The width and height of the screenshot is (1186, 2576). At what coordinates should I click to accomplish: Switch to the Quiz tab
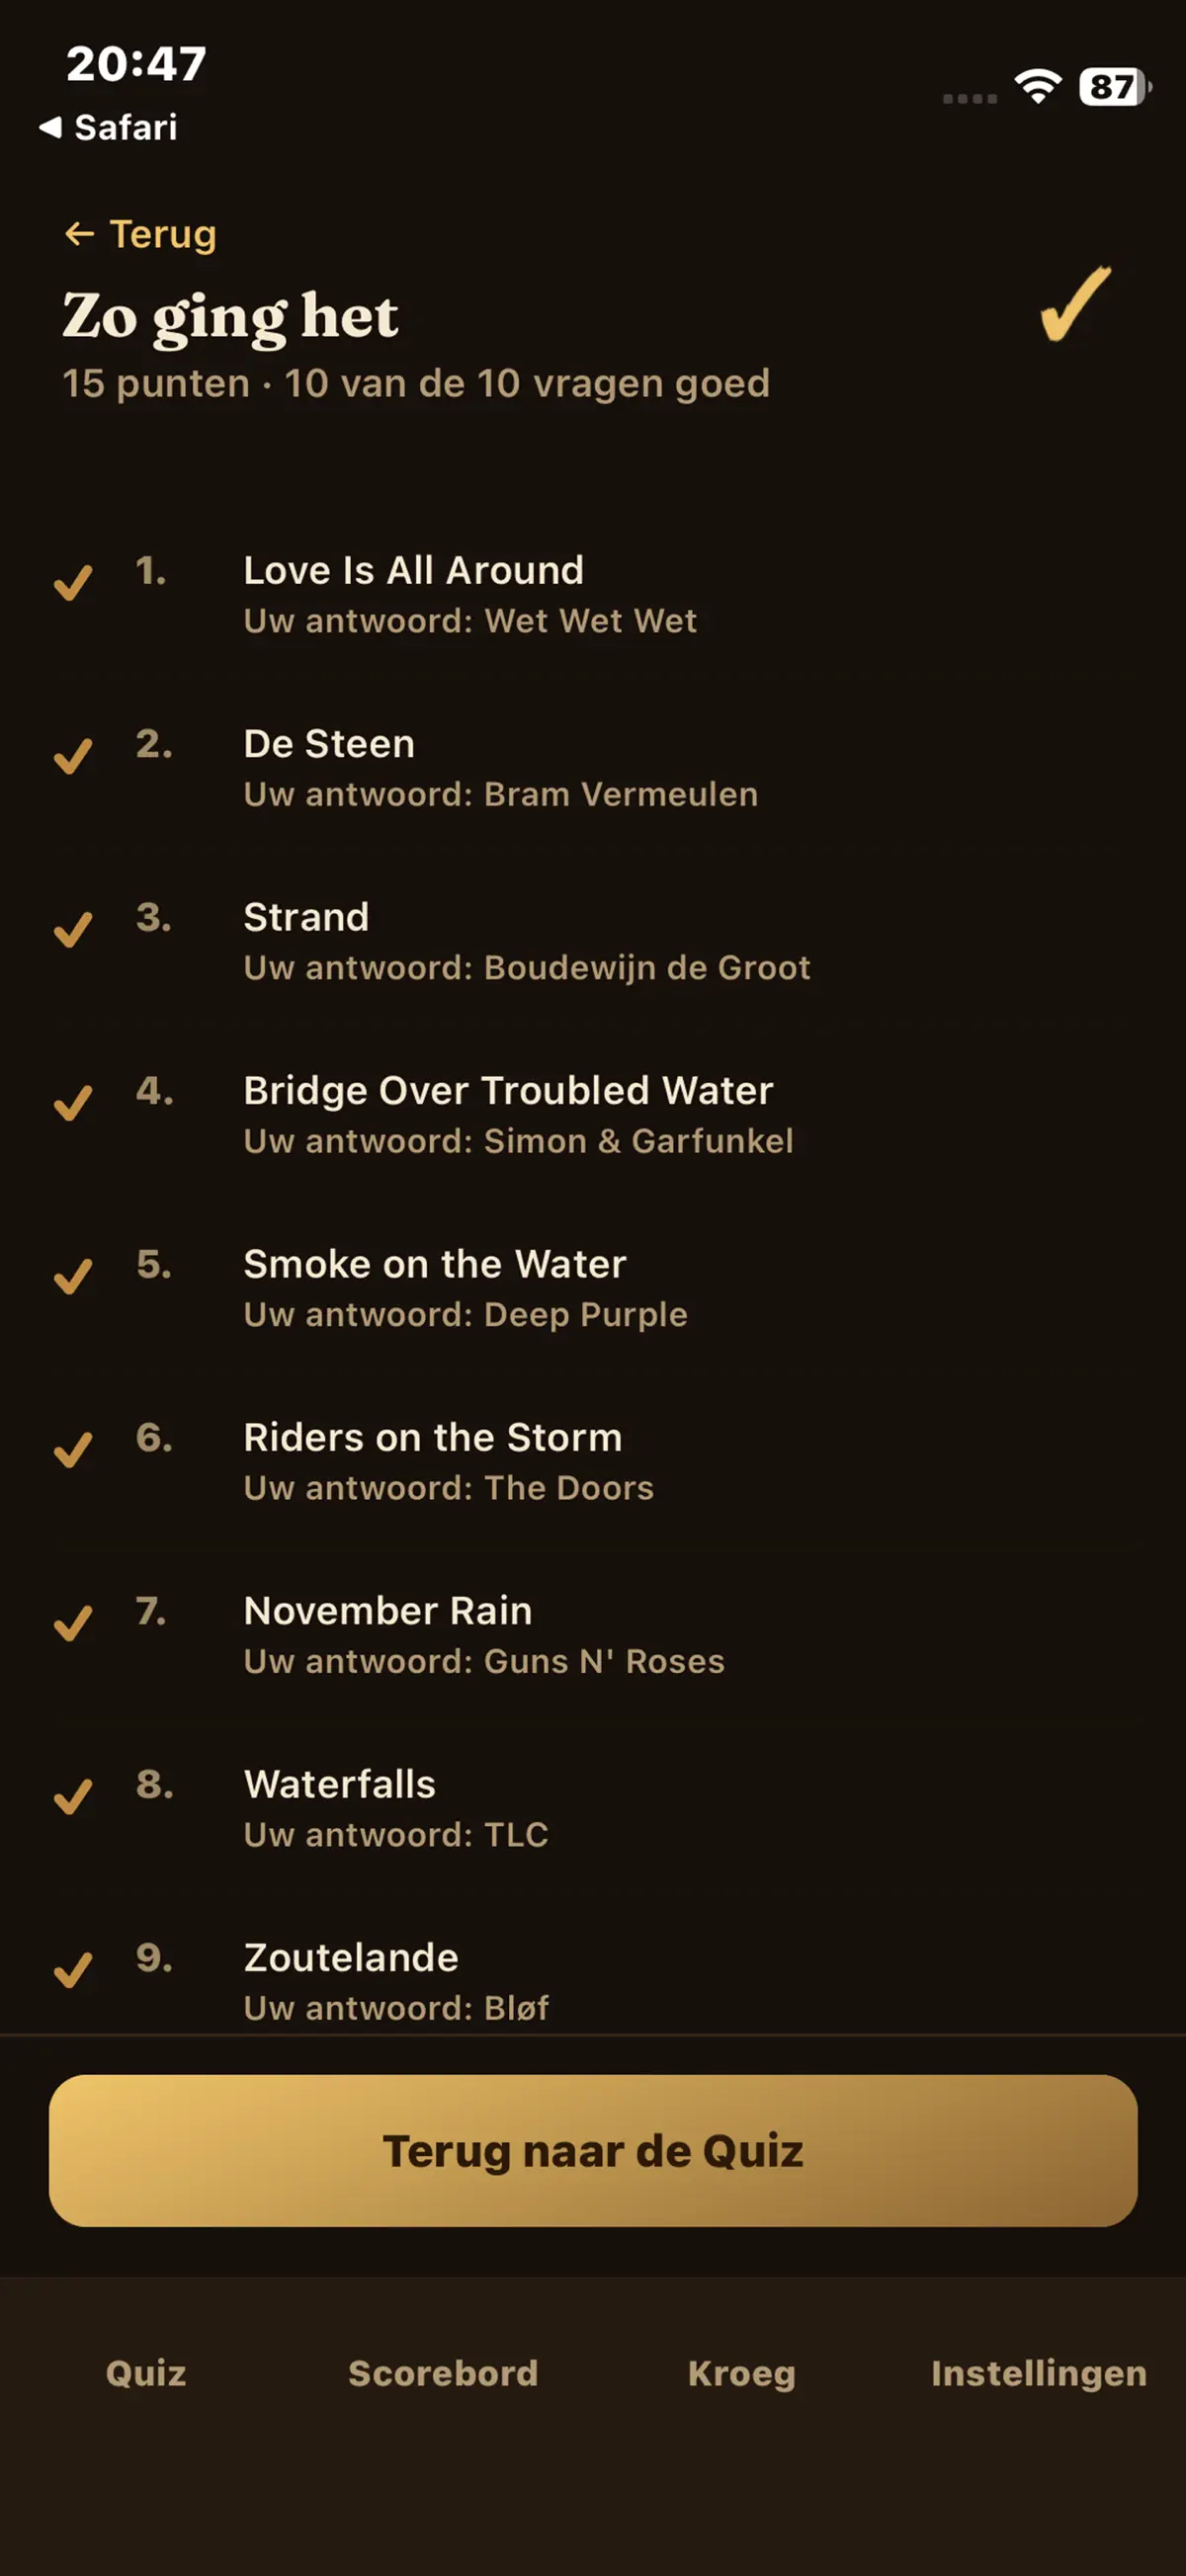click(x=146, y=2373)
